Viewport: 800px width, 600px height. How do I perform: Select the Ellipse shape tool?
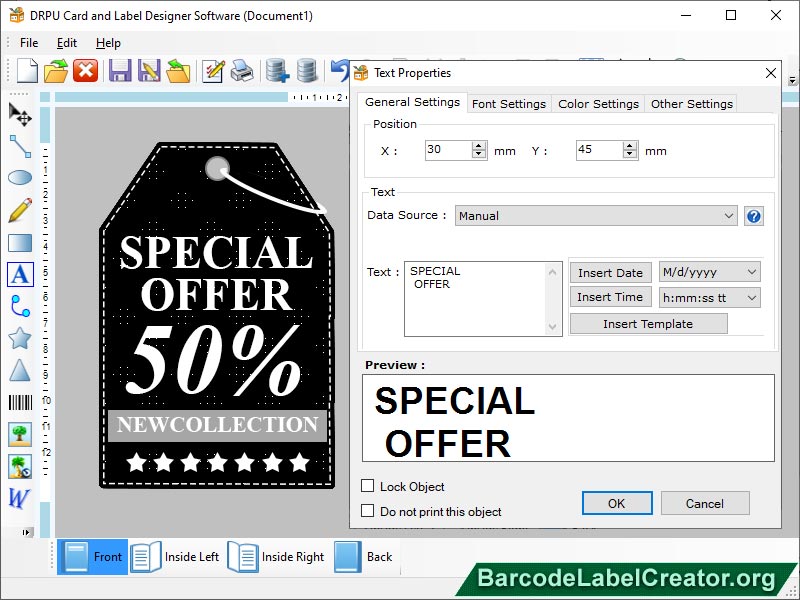click(x=20, y=178)
